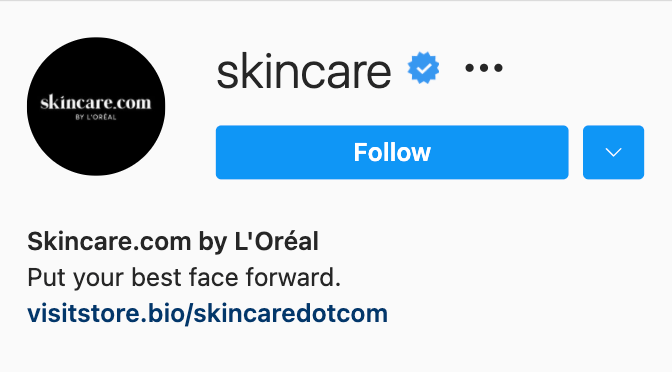672x372 pixels.
Task: Click the blue Follow label text
Action: (392, 152)
